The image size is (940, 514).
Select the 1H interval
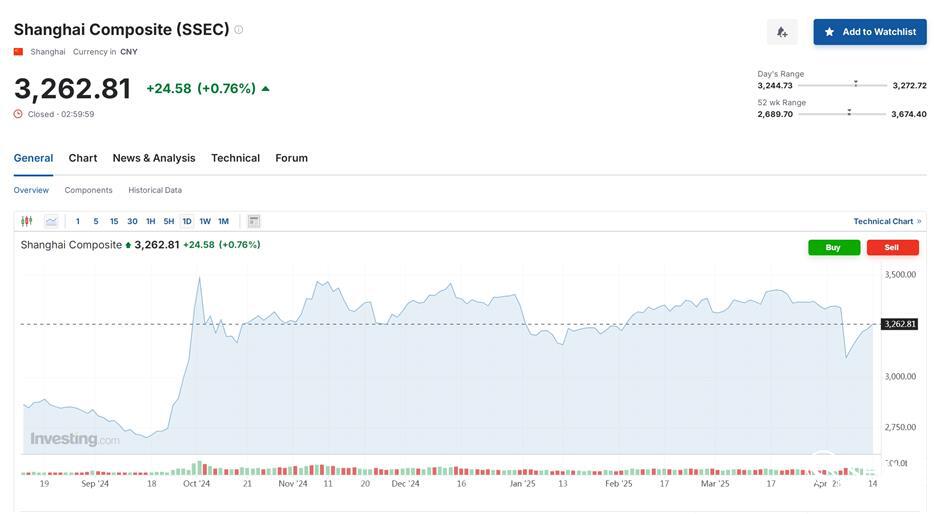tap(150, 221)
